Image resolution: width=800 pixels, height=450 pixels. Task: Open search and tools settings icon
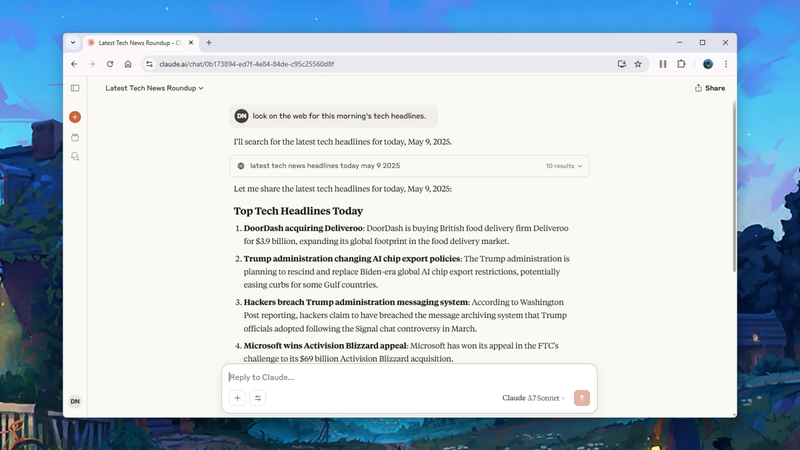click(x=258, y=398)
